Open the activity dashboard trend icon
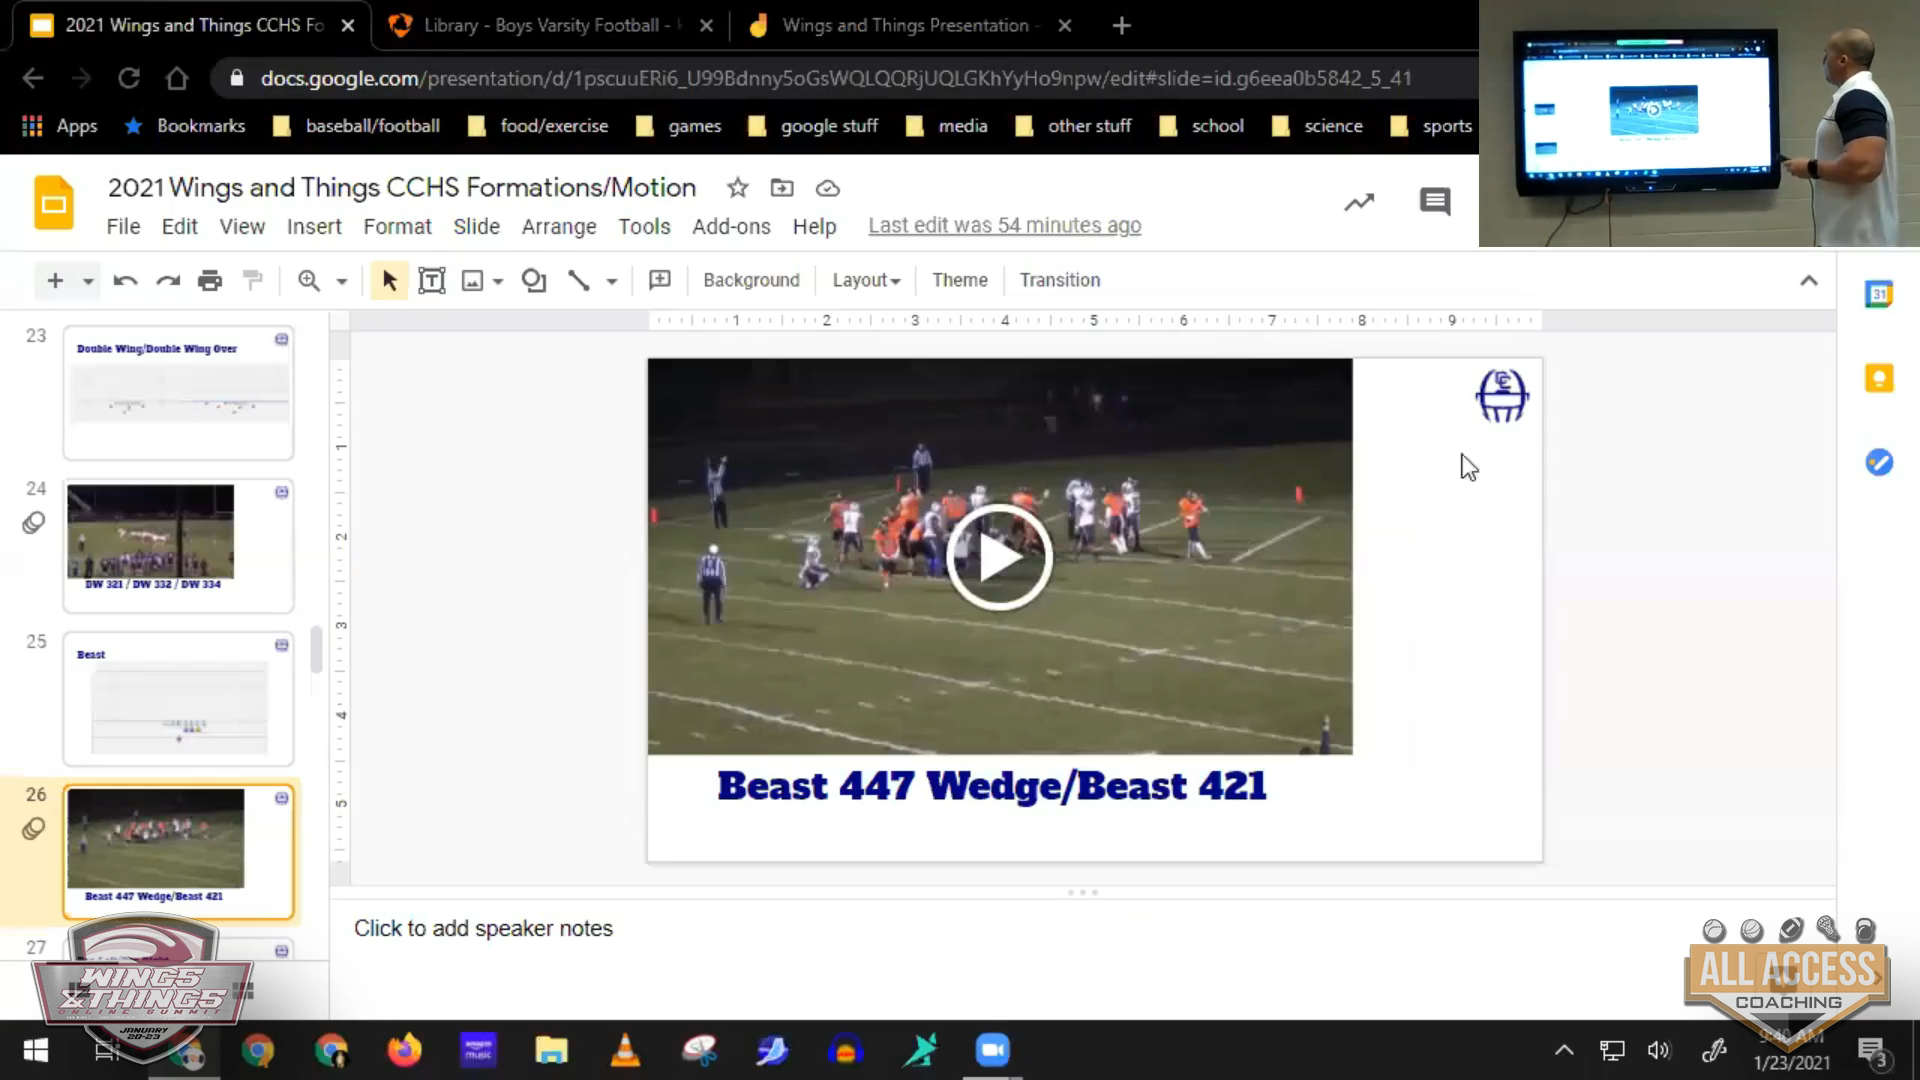 click(x=1359, y=202)
